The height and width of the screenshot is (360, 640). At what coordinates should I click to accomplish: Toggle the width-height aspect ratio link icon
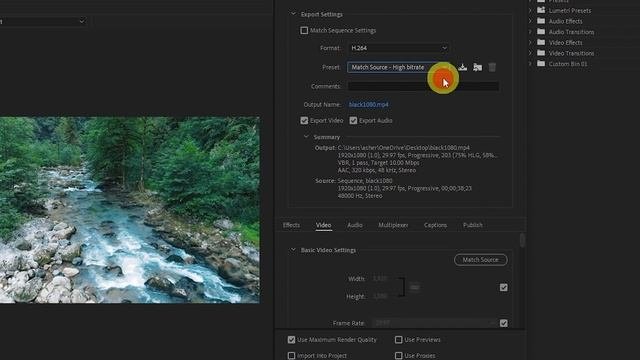(x=414, y=287)
